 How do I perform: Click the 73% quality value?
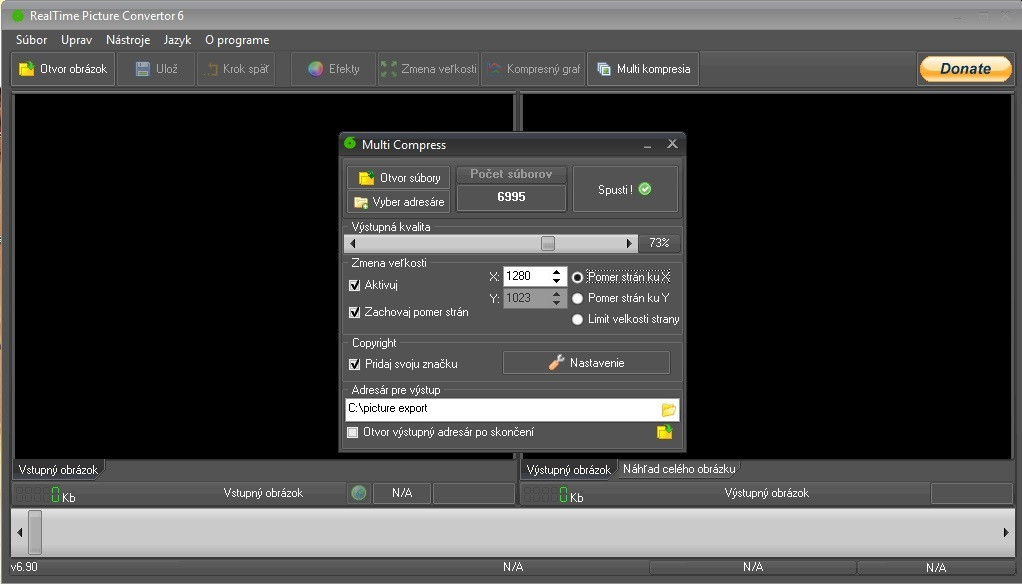coord(660,243)
